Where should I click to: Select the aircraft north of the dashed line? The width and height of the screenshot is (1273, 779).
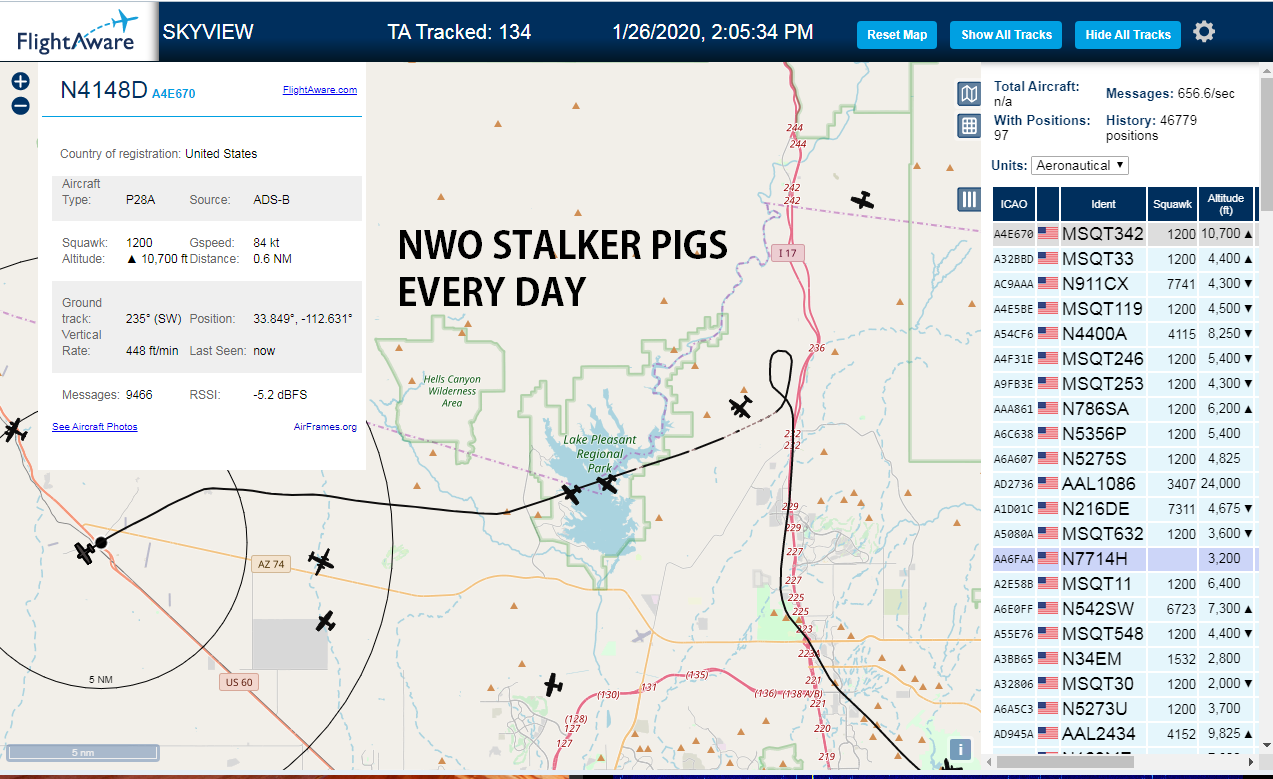[x=863, y=200]
